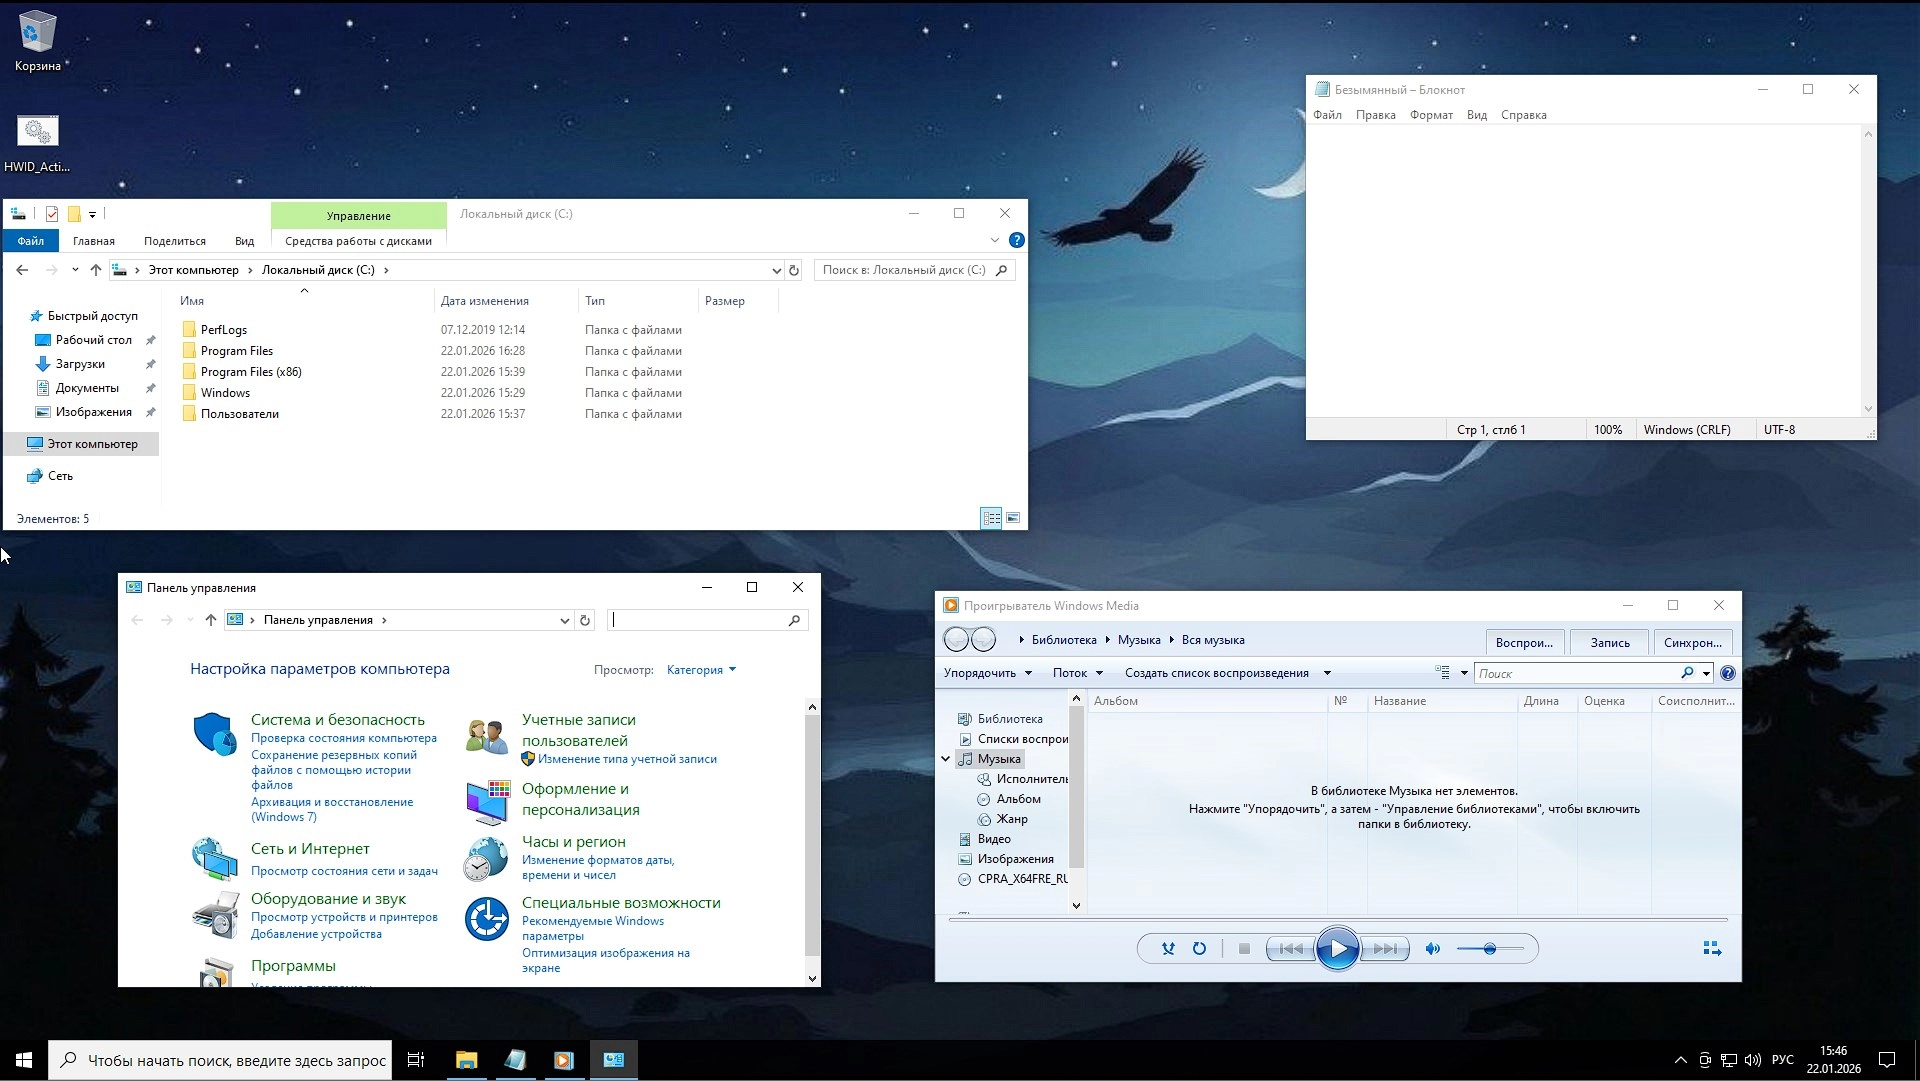Viewport: 1920px width, 1081px height.
Task: Open Windows Media Player help
Action: (1727, 672)
